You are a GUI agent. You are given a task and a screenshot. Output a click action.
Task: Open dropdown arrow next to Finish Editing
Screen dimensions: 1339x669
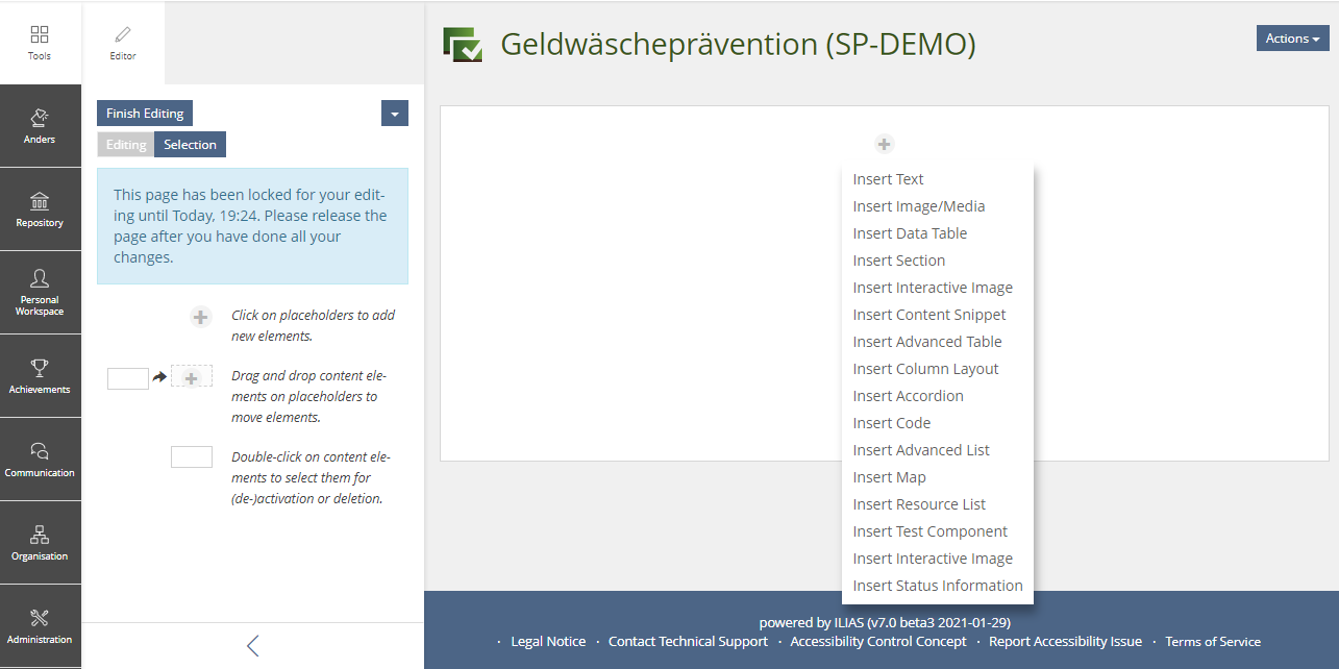[394, 113]
